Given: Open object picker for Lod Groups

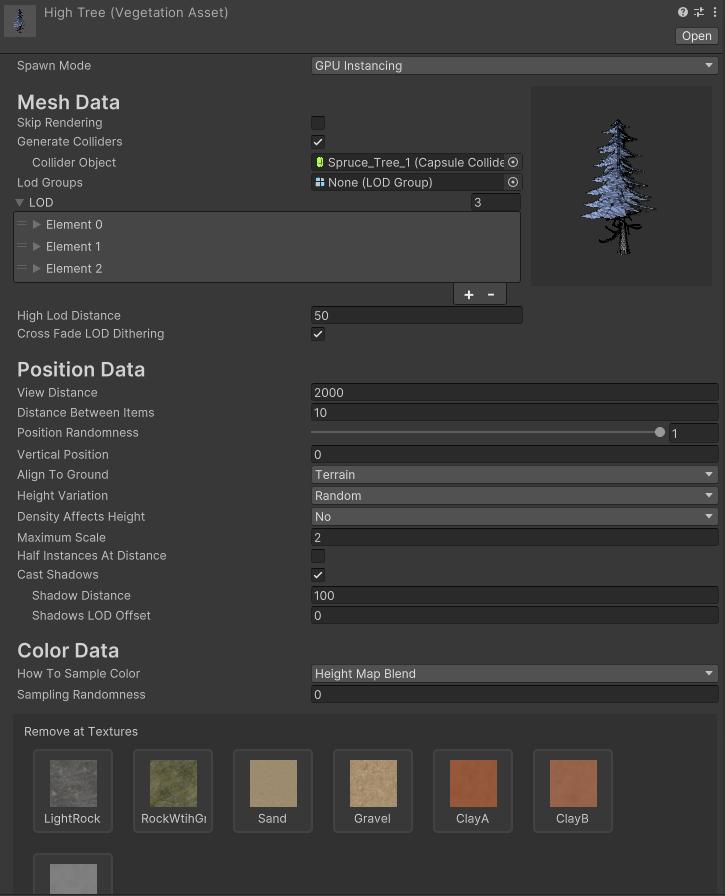Looking at the screenshot, I should point(513,183).
